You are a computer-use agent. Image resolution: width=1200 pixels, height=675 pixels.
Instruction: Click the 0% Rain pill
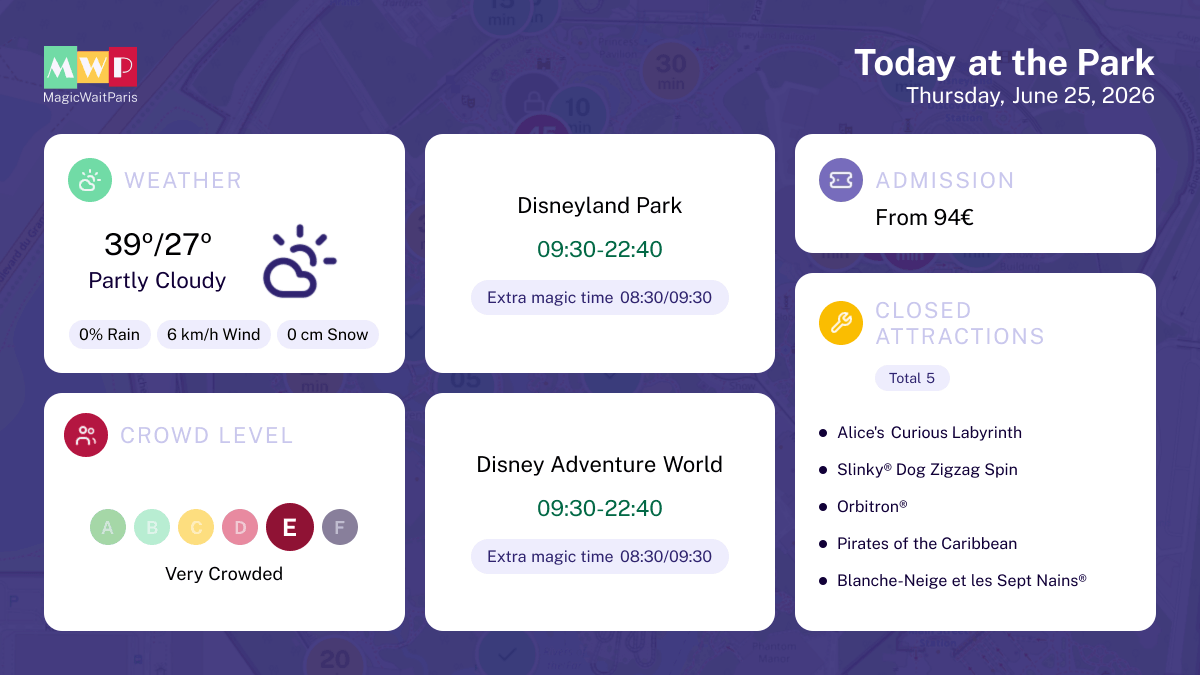click(x=110, y=335)
